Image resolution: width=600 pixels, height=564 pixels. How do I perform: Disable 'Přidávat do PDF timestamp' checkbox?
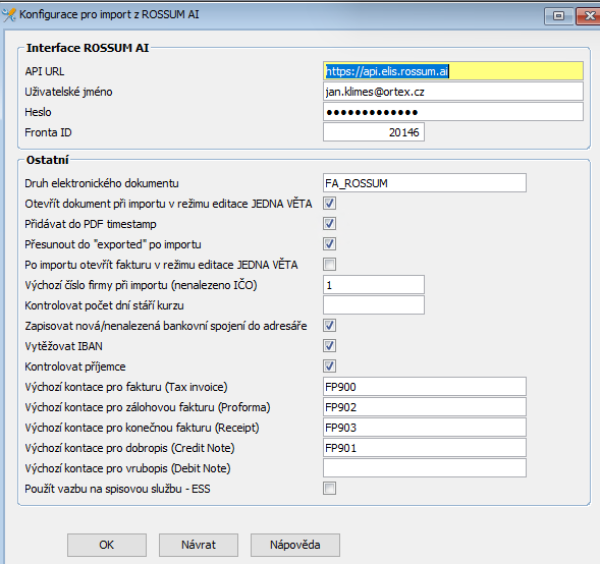329,223
